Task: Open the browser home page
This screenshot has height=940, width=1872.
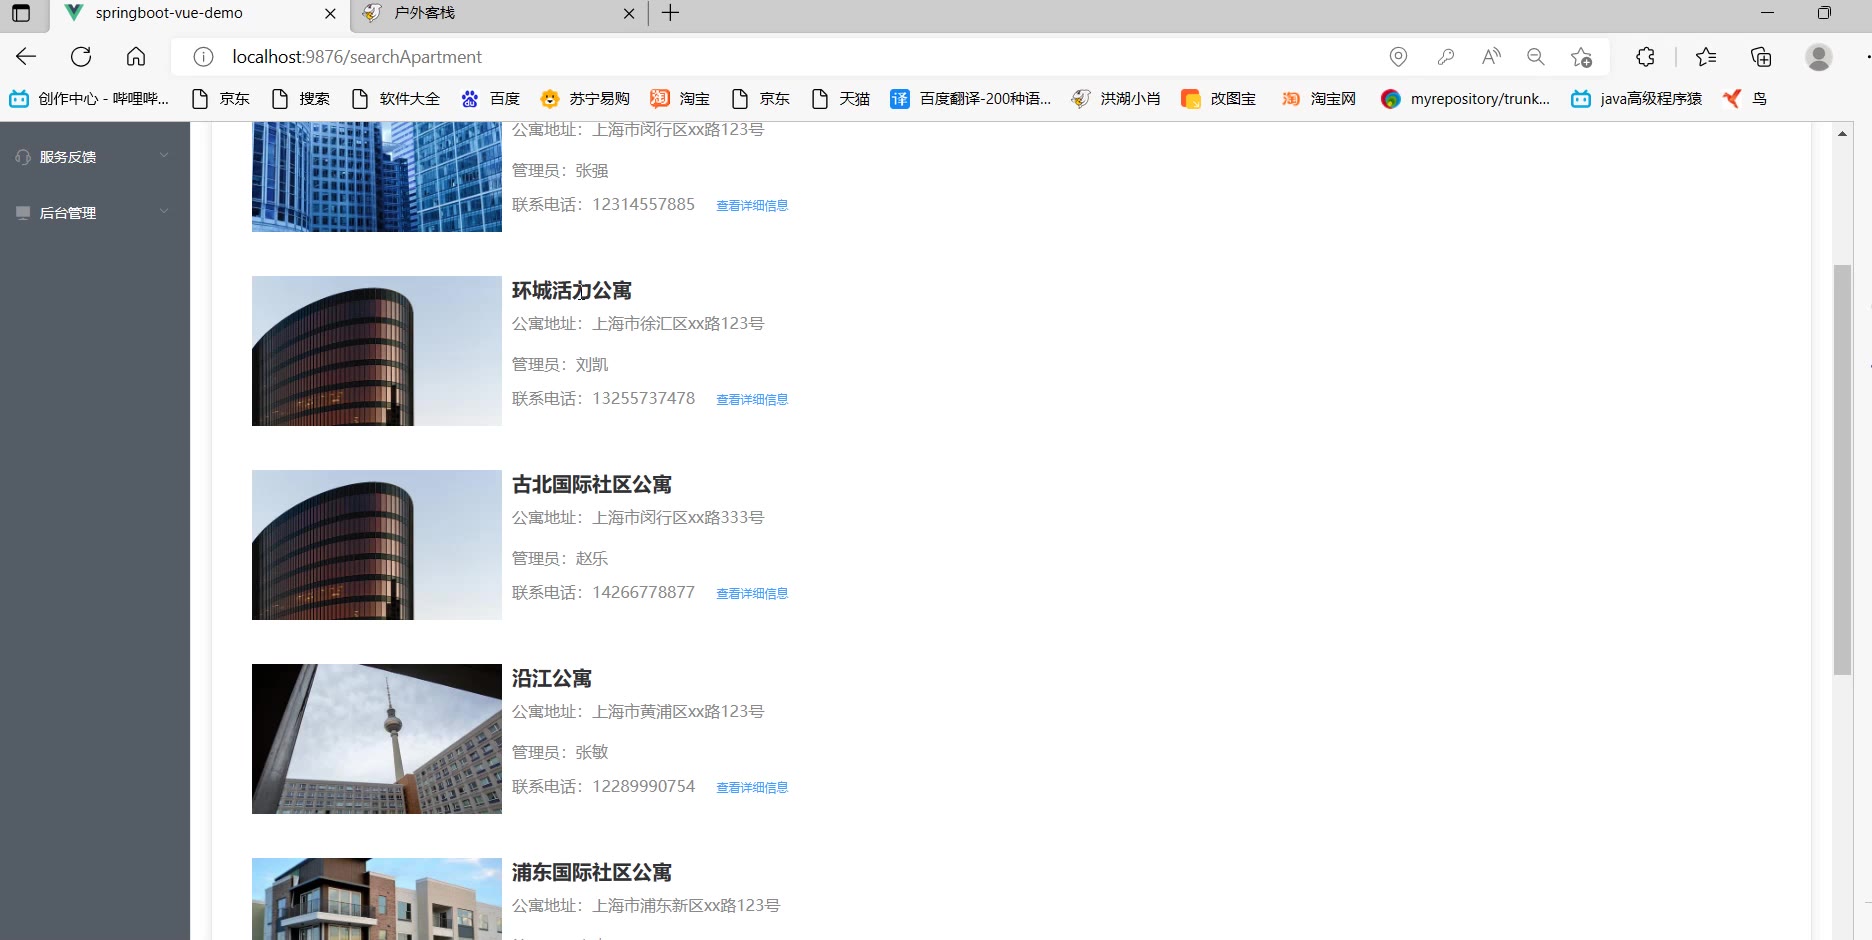Action: 136,57
